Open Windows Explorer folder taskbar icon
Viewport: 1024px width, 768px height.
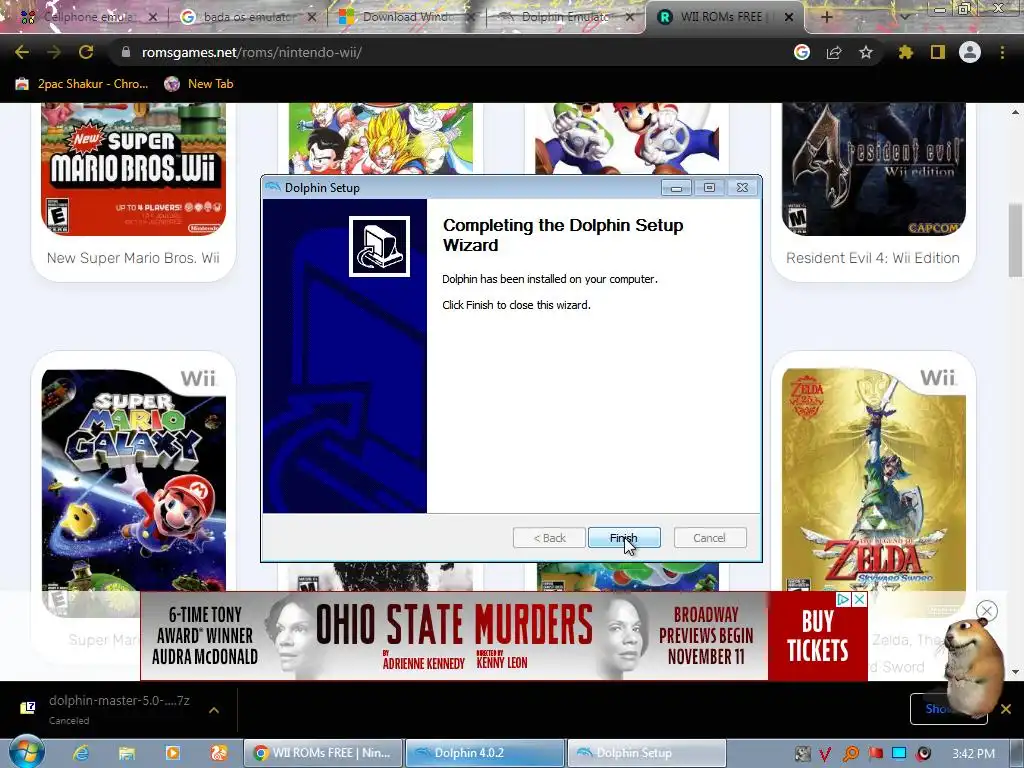(127, 753)
